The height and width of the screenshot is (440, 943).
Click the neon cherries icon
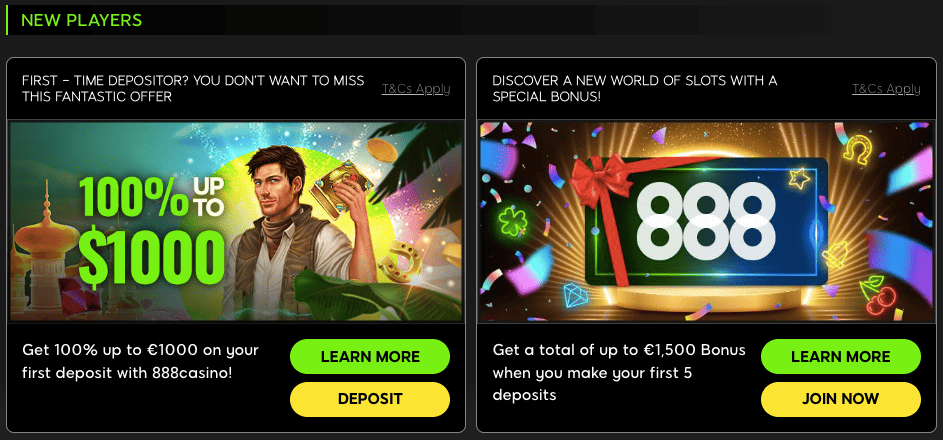click(x=877, y=296)
